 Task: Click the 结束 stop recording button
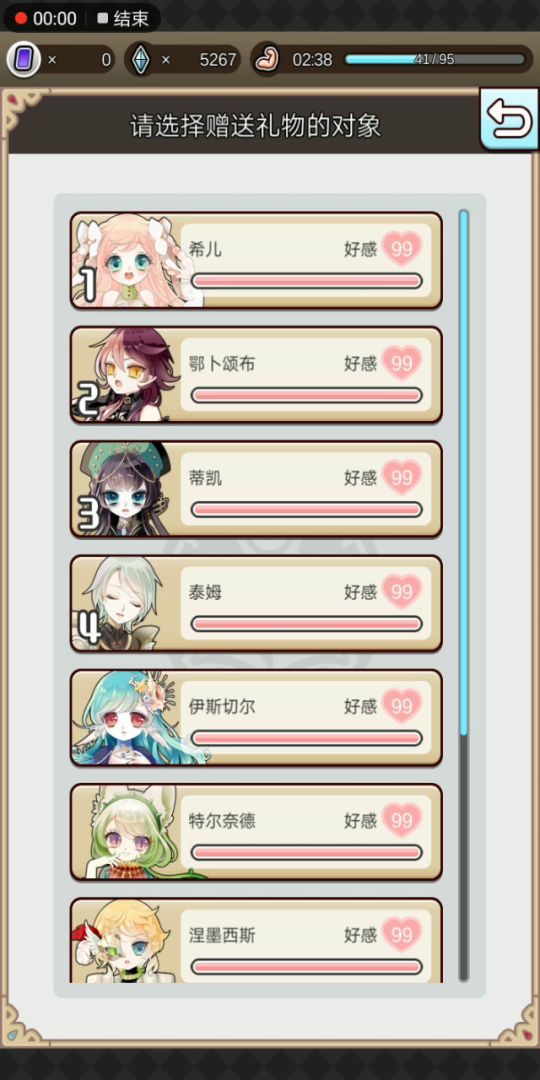pyautogui.click(x=123, y=19)
